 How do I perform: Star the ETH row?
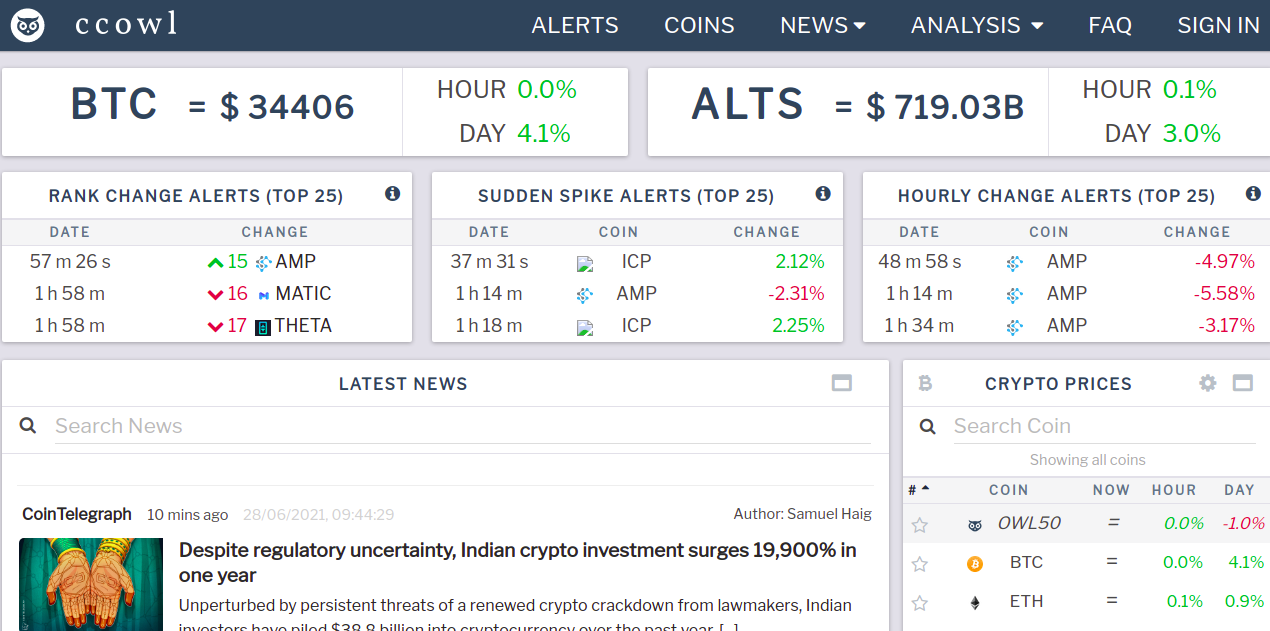coord(919,602)
